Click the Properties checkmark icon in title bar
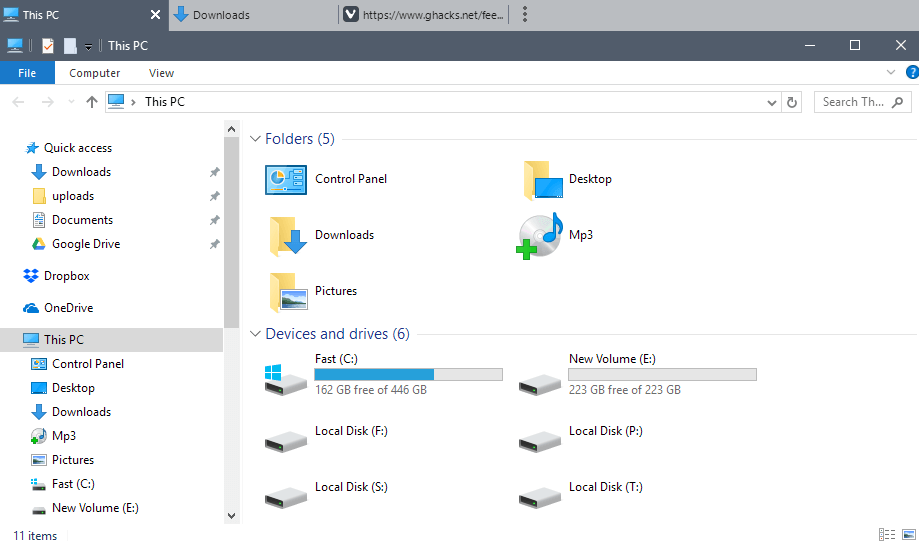 (x=48, y=46)
